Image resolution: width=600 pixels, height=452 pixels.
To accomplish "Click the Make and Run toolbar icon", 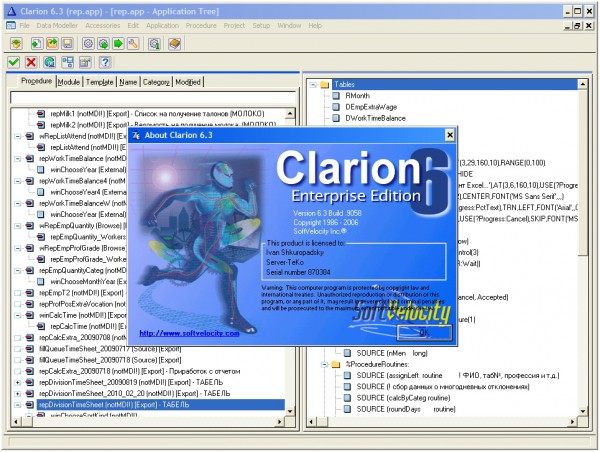I will pyautogui.click(x=103, y=44).
